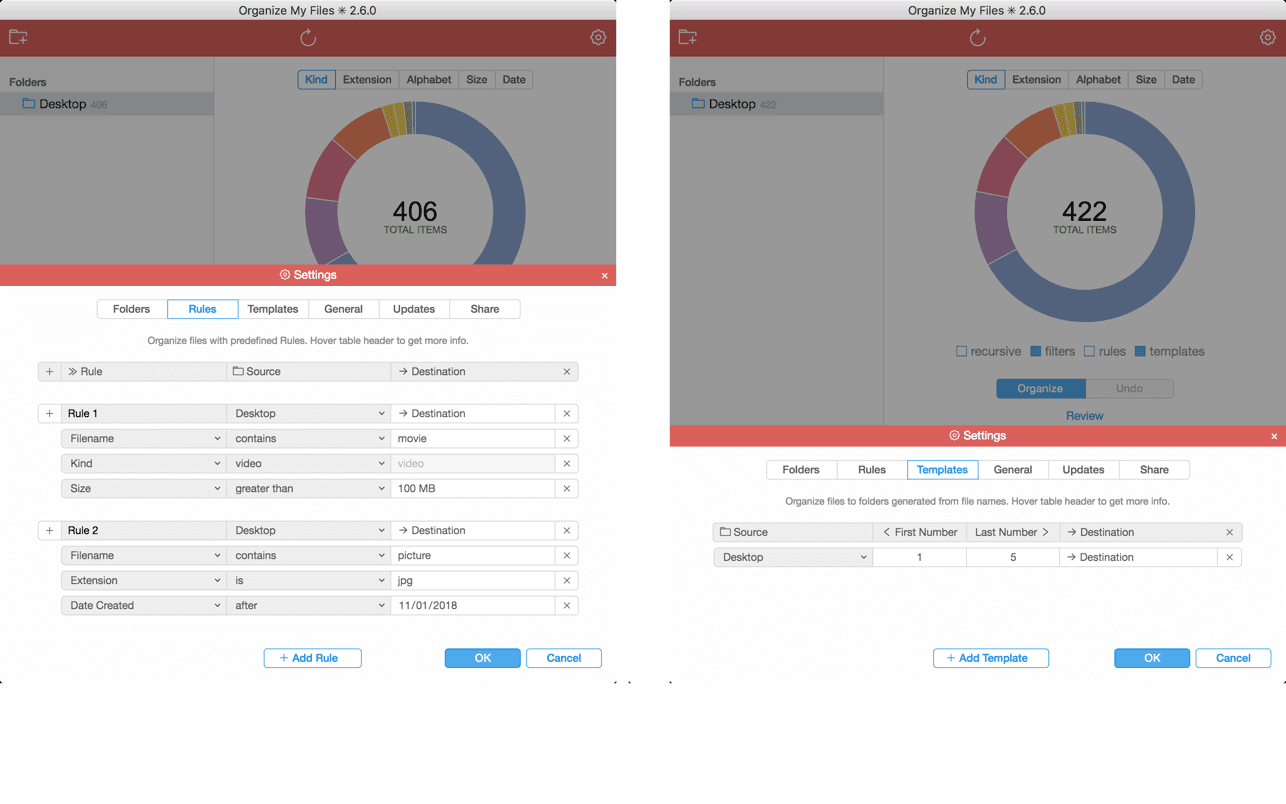This screenshot has height=804, width=1286.
Task: Remove the Desktop template row with X
Action: click(1229, 558)
